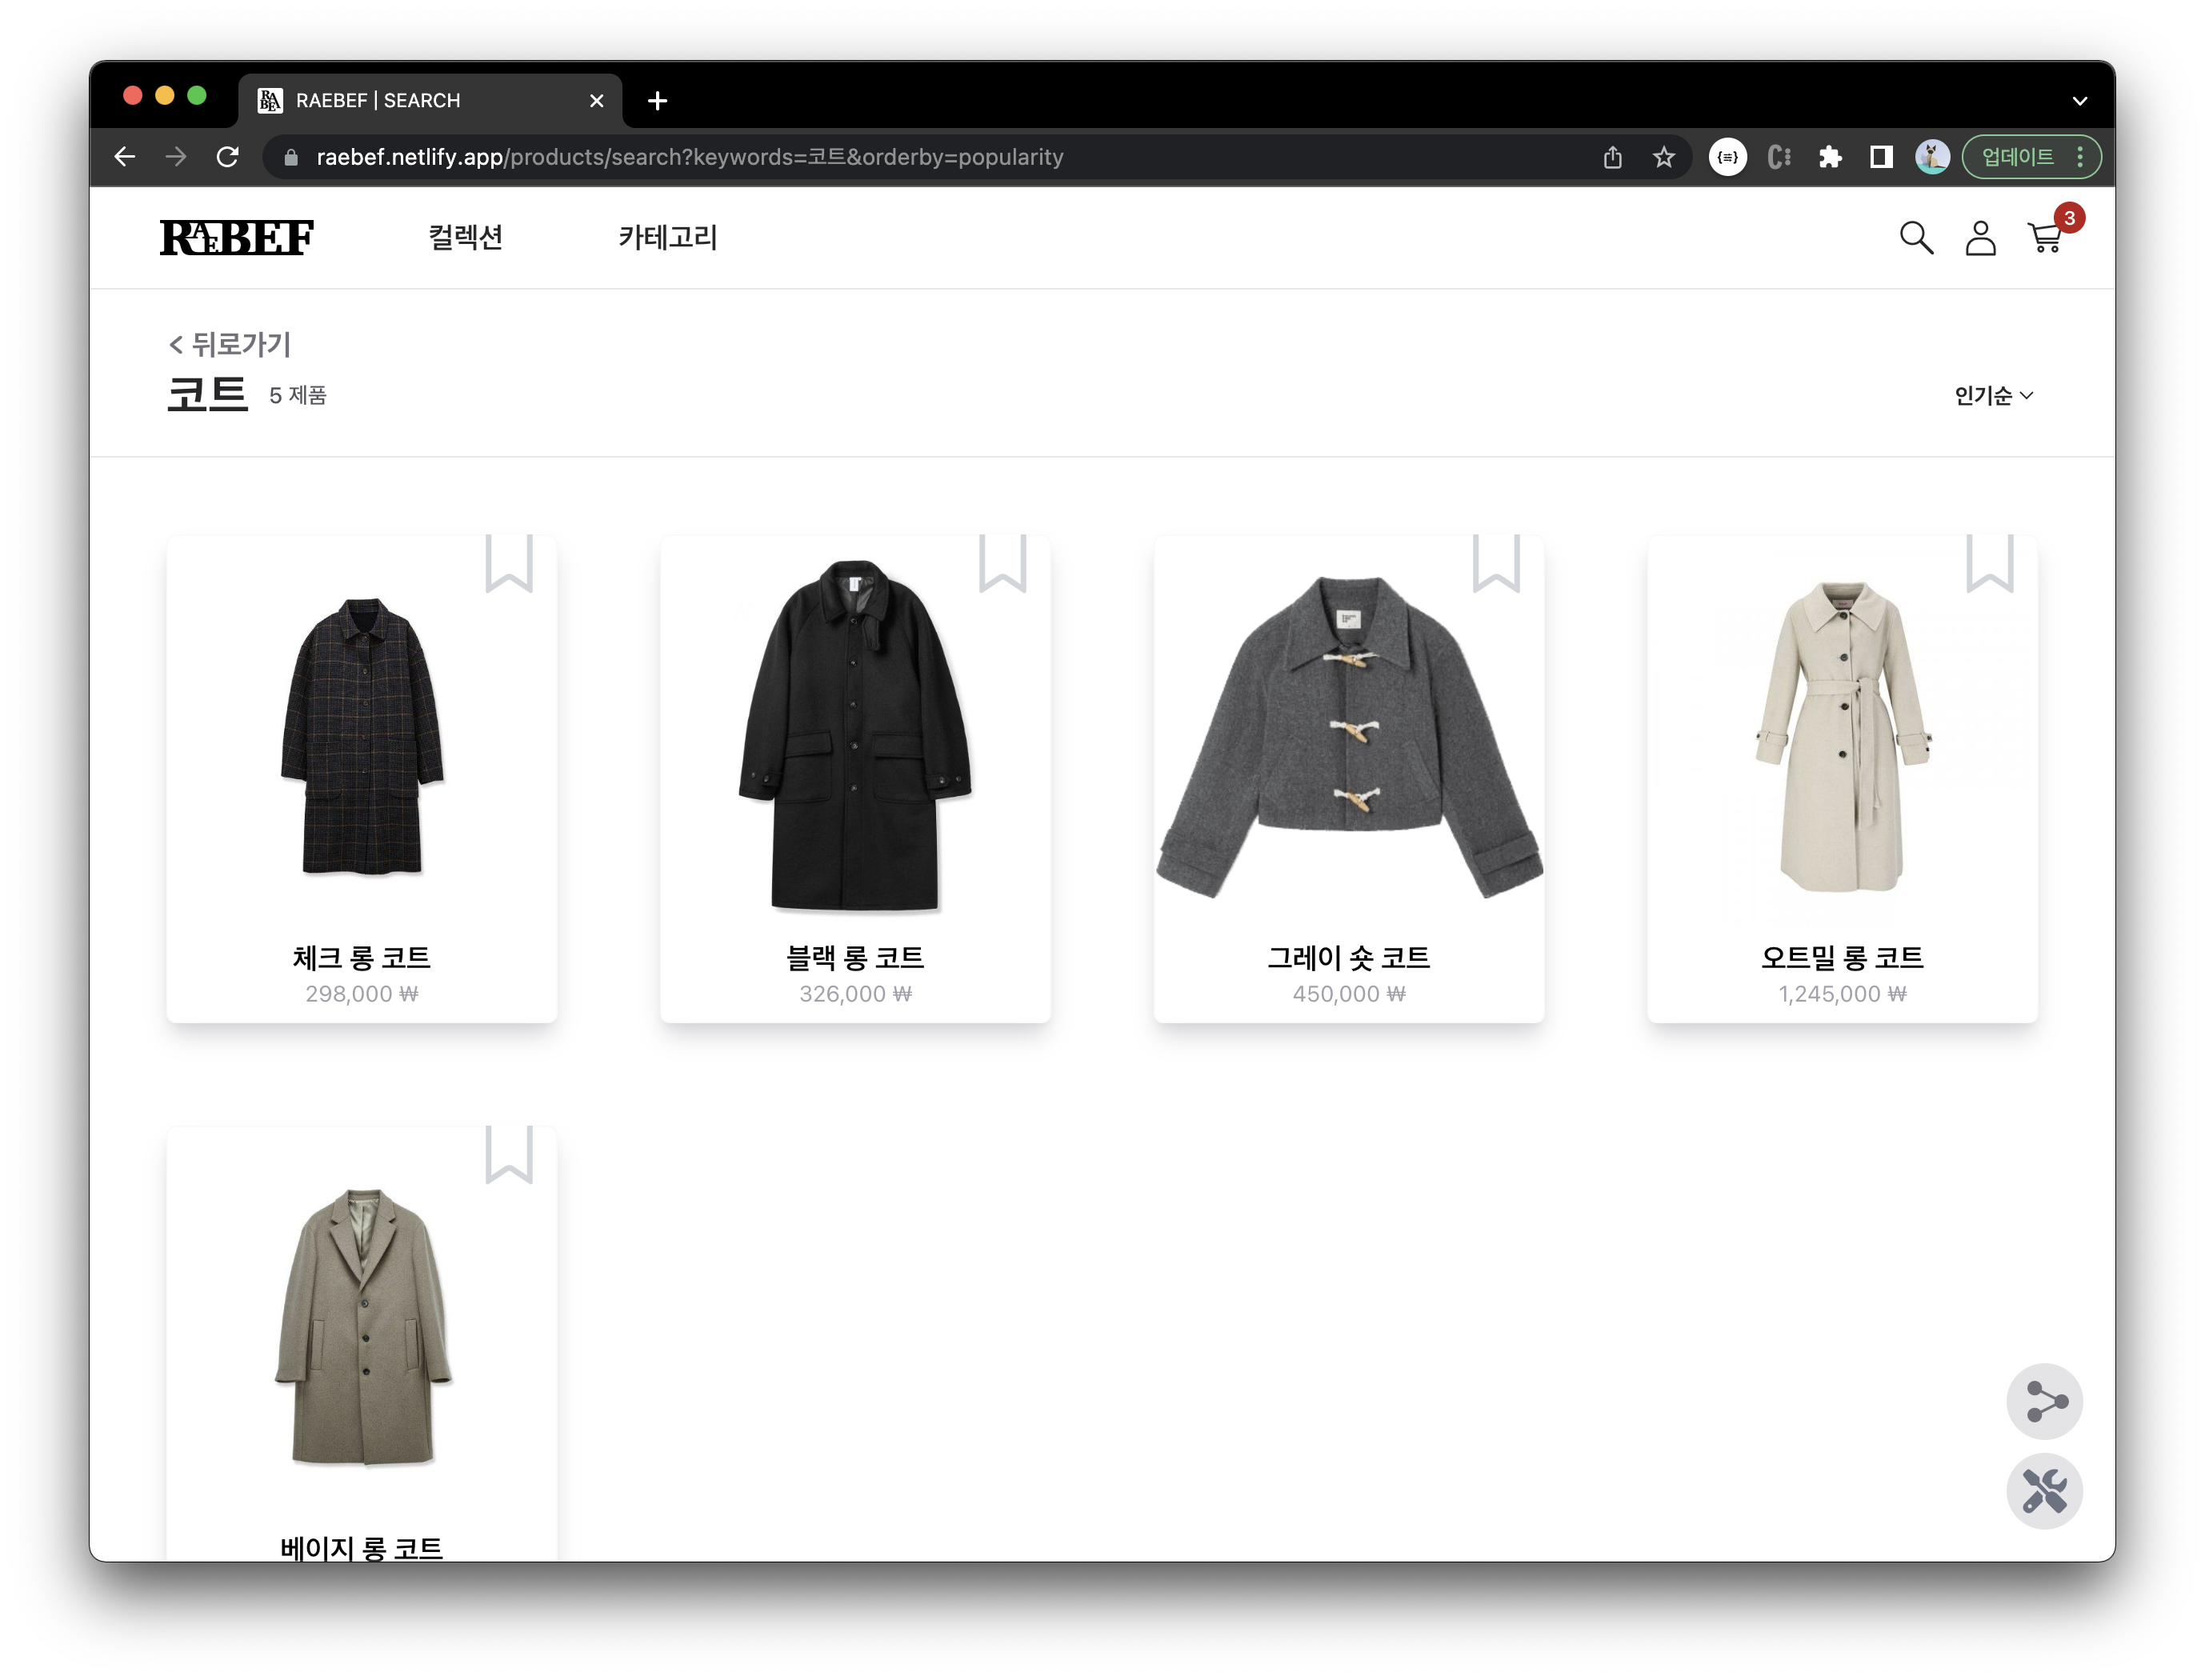Click the 450,000 ₩ price
Screen dimensions: 2205x1680
point(1349,994)
